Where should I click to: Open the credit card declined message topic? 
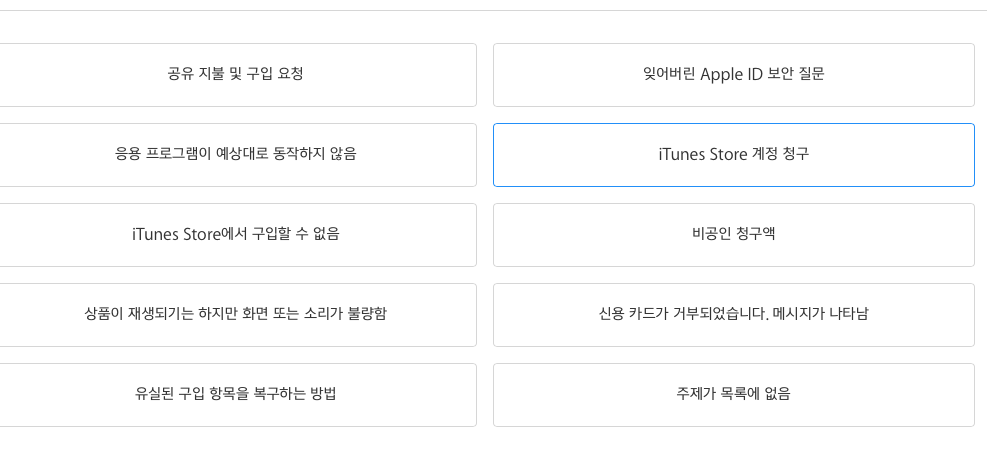coord(733,314)
